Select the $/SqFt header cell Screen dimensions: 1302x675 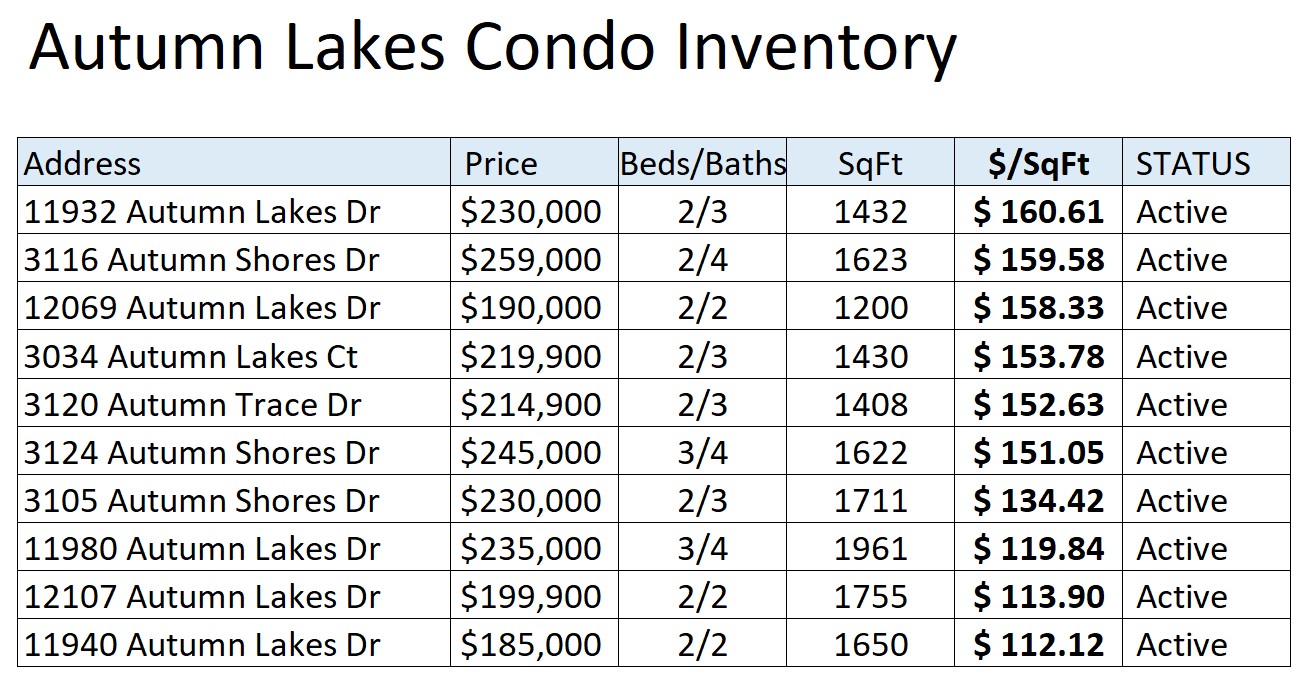coord(1039,163)
